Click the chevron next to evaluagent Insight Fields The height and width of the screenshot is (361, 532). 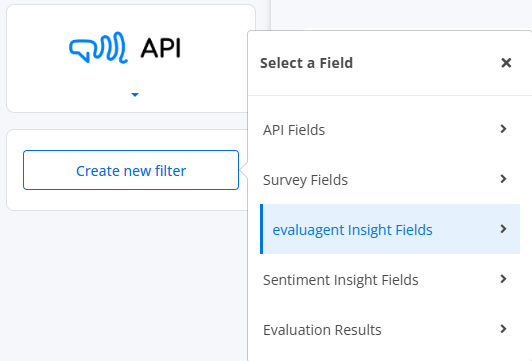click(x=504, y=229)
